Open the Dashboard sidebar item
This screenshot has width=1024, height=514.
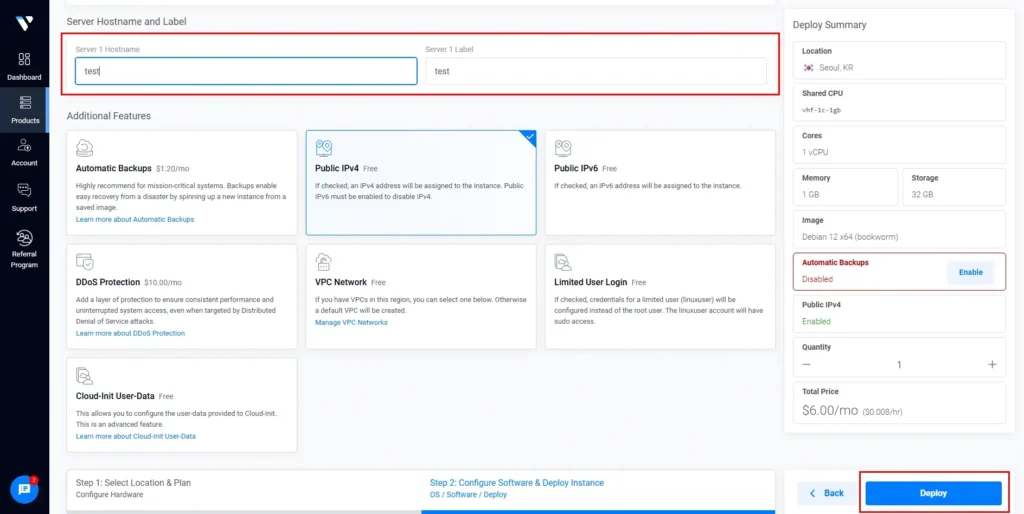point(24,67)
